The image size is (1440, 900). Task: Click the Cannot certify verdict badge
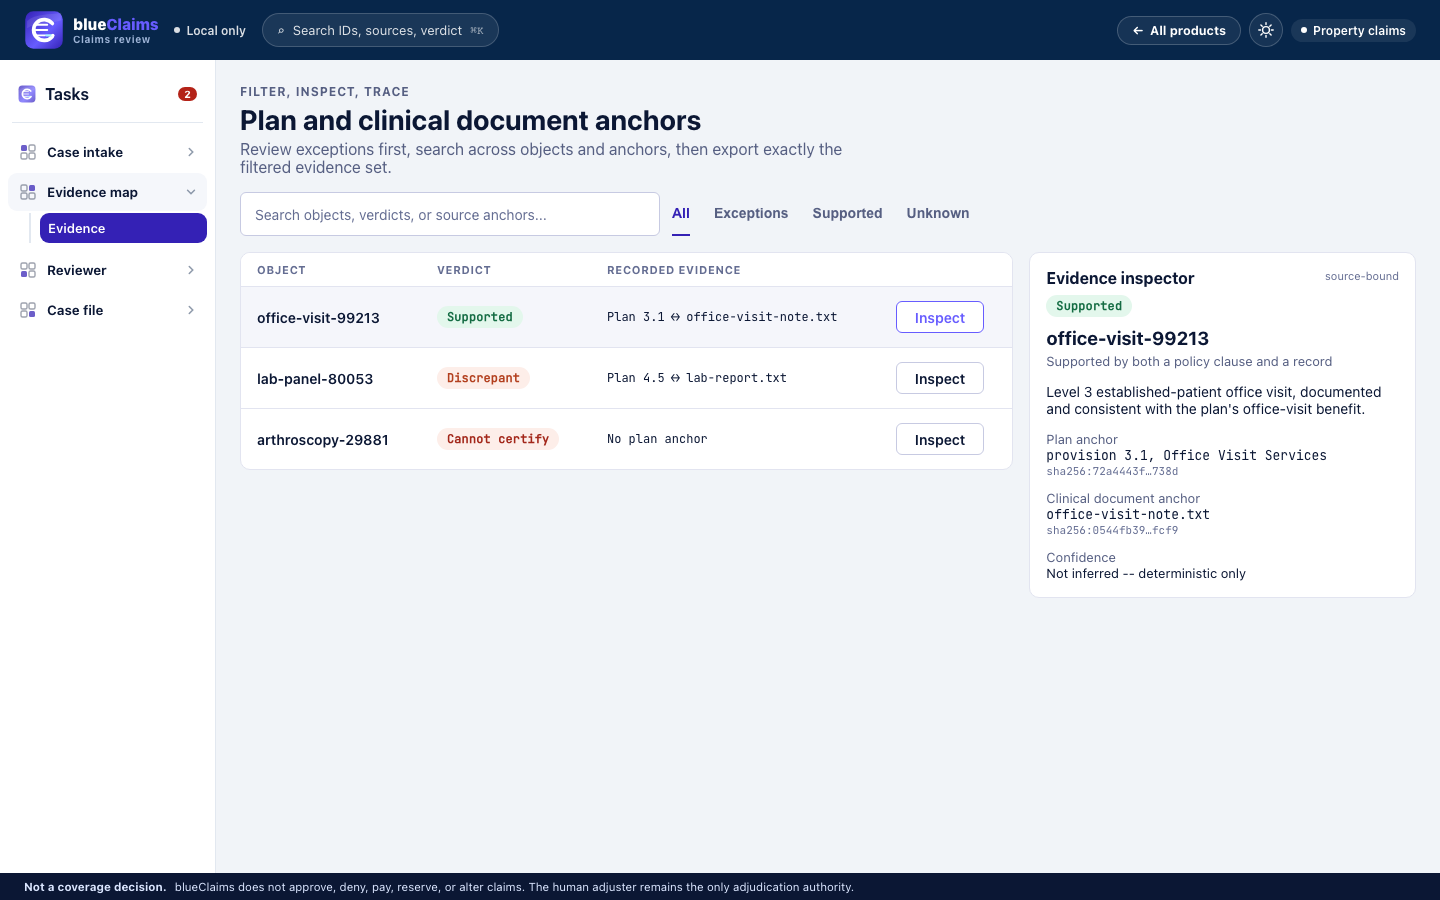click(498, 439)
